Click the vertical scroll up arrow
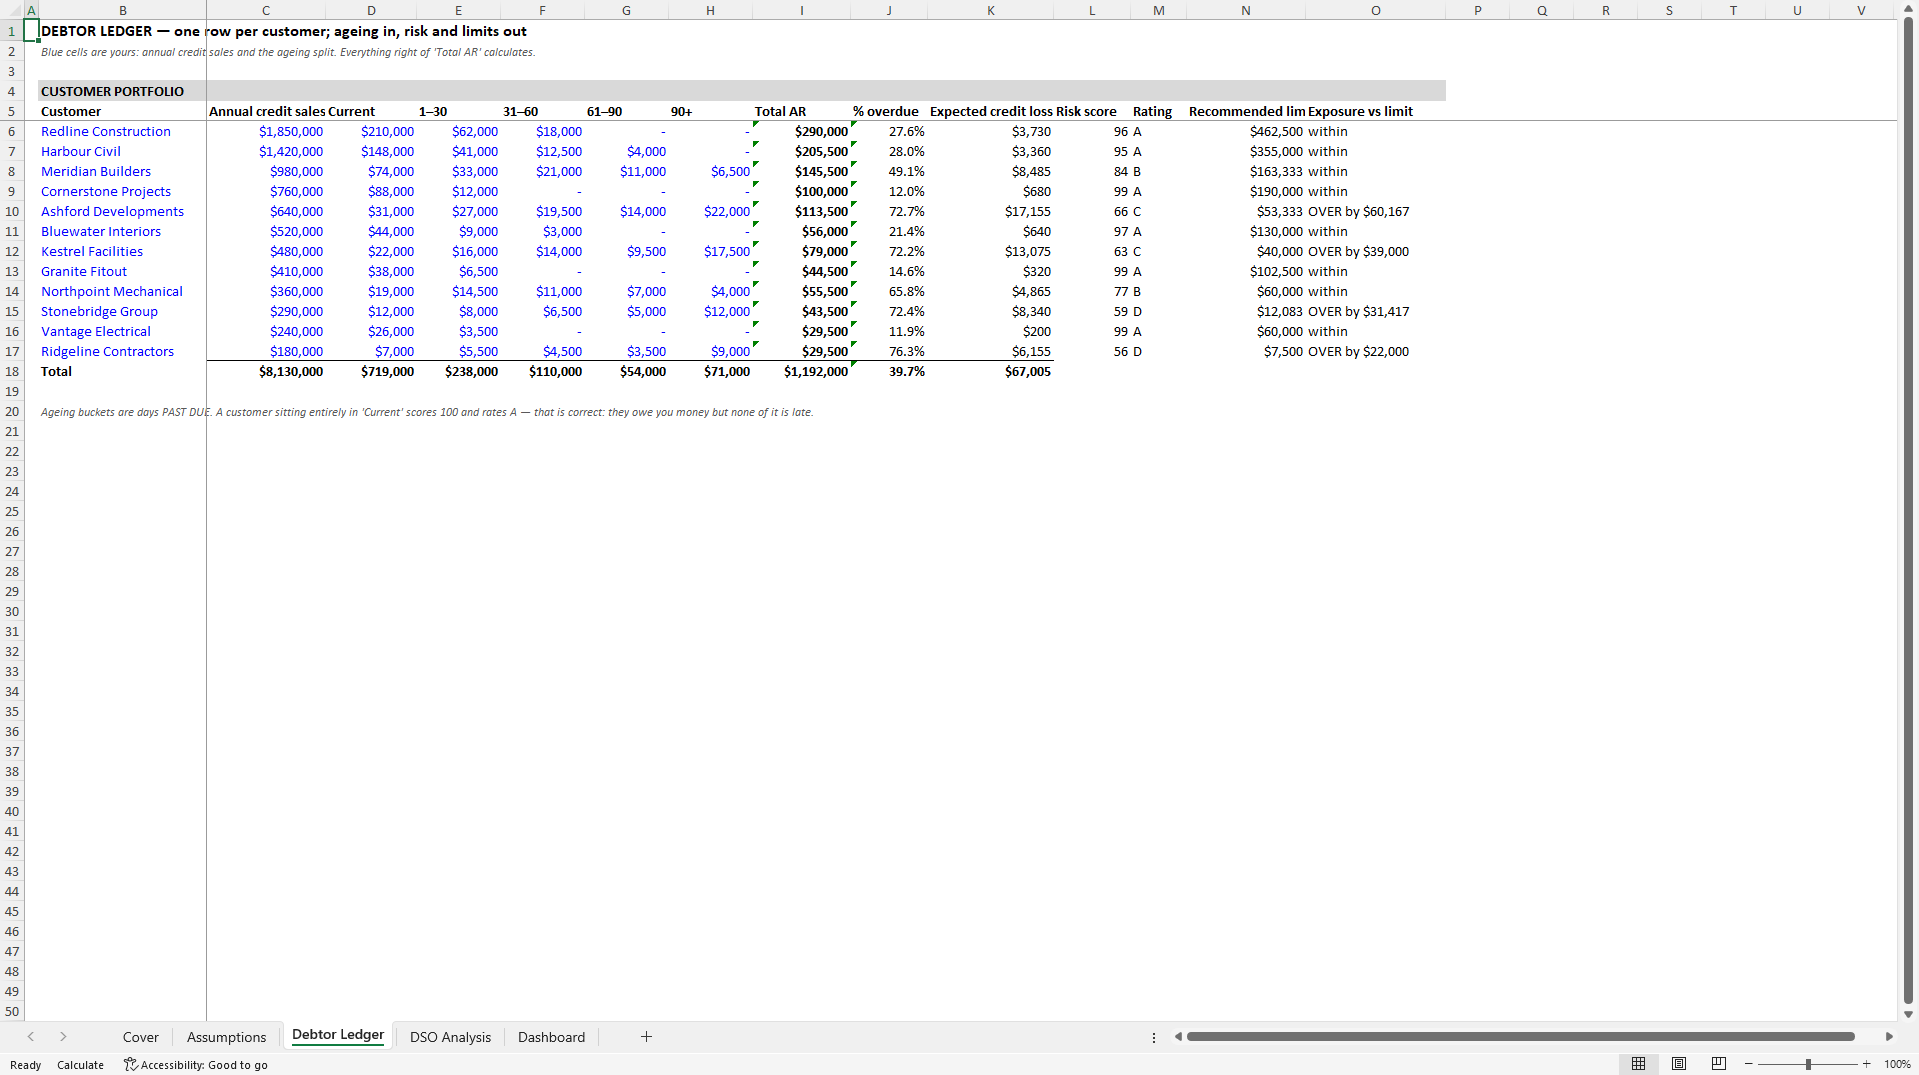 [1908, 8]
